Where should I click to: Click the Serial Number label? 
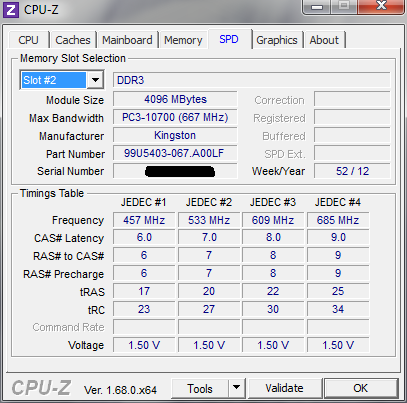click(x=71, y=171)
